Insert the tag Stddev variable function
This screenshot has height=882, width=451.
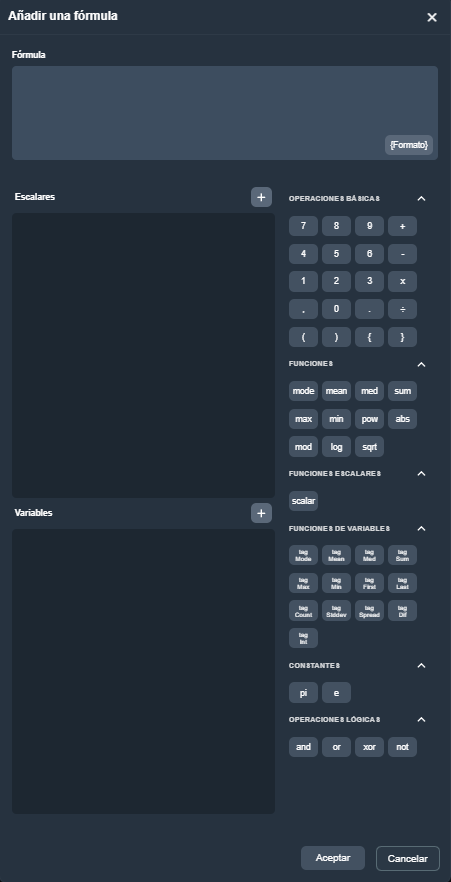click(x=336, y=611)
